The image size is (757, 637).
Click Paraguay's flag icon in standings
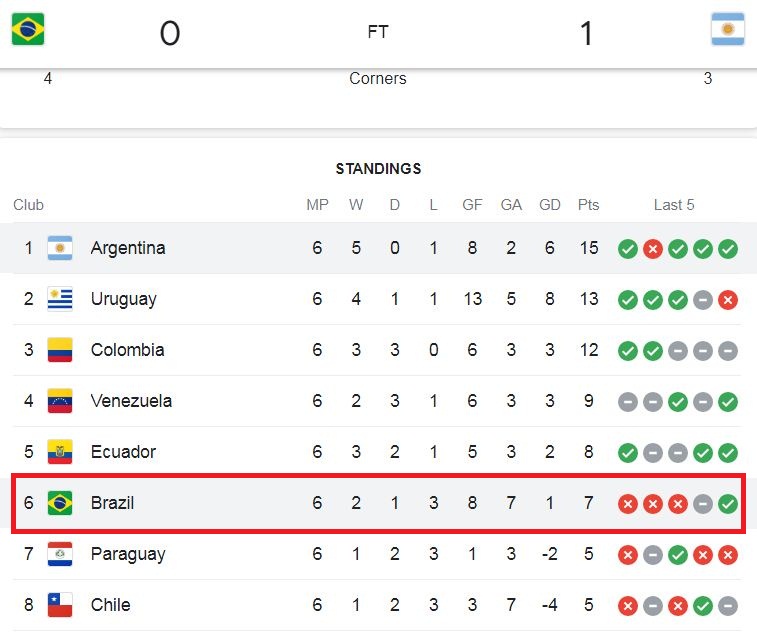point(60,554)
